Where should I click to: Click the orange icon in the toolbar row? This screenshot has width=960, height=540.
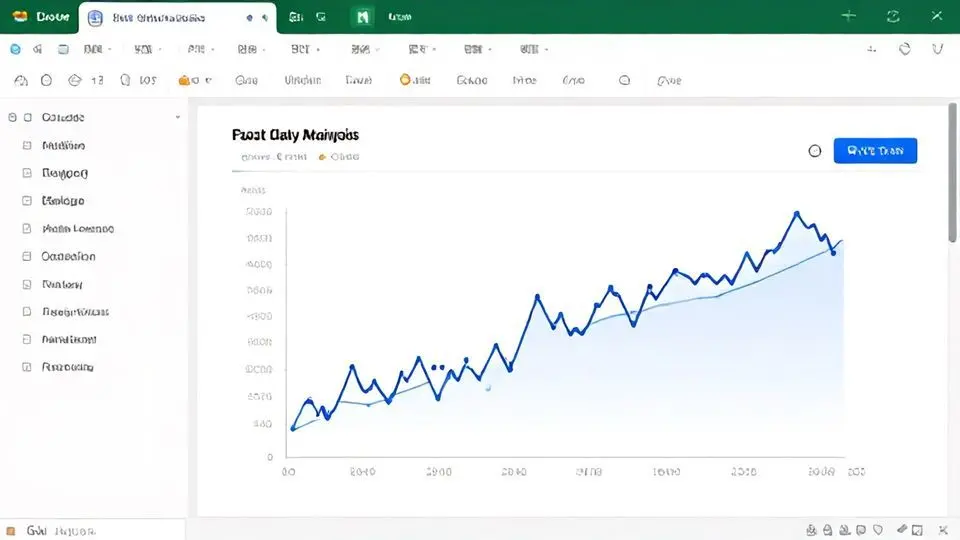(x=184, y=81)
